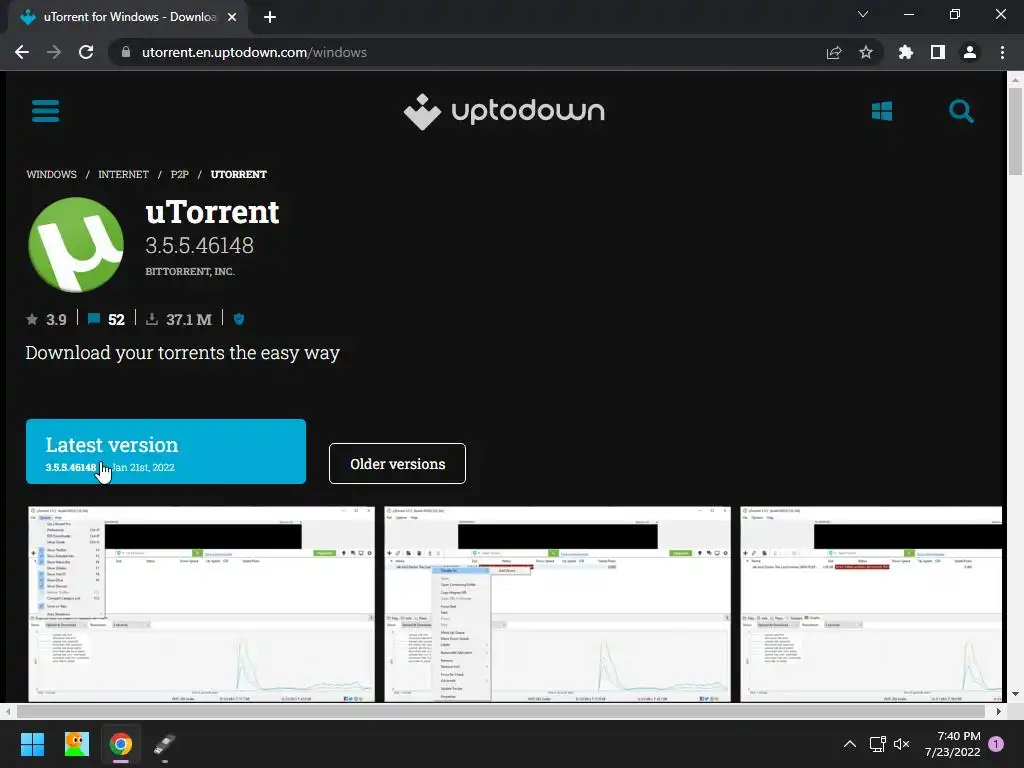Click the scroll down arrow
This screenshot has height=768, width=1024.
1015,694
